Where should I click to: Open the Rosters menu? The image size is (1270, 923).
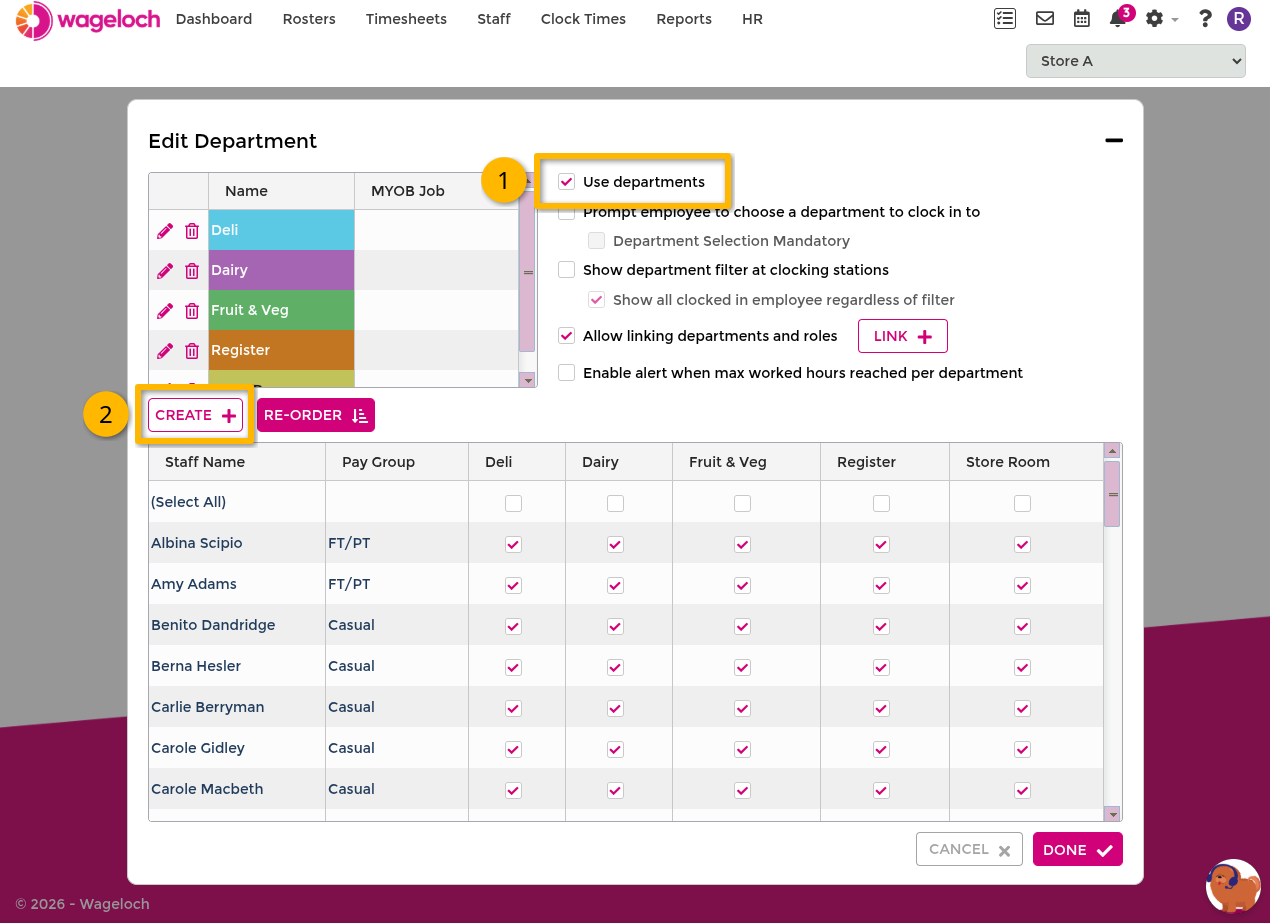tap(309, 19)
